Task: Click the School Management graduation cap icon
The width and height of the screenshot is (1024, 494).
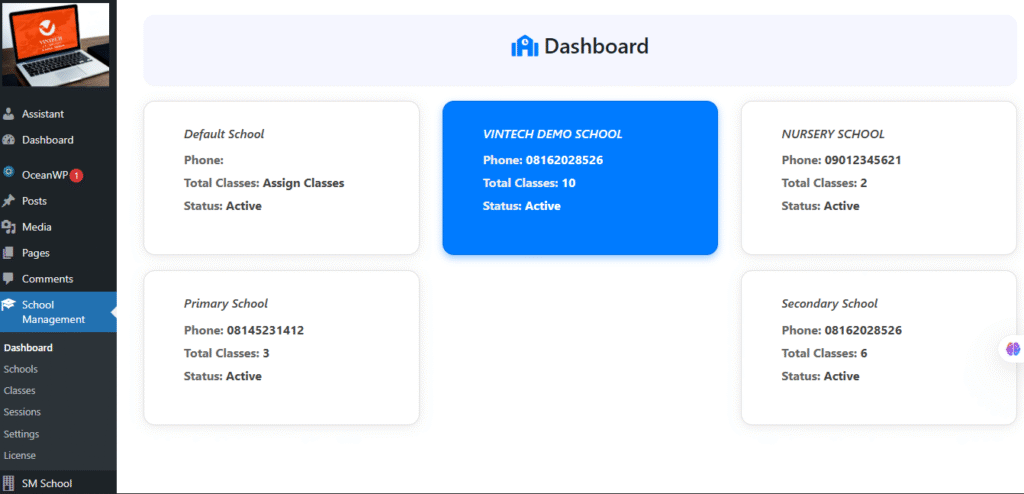Action: coord(9,306)
